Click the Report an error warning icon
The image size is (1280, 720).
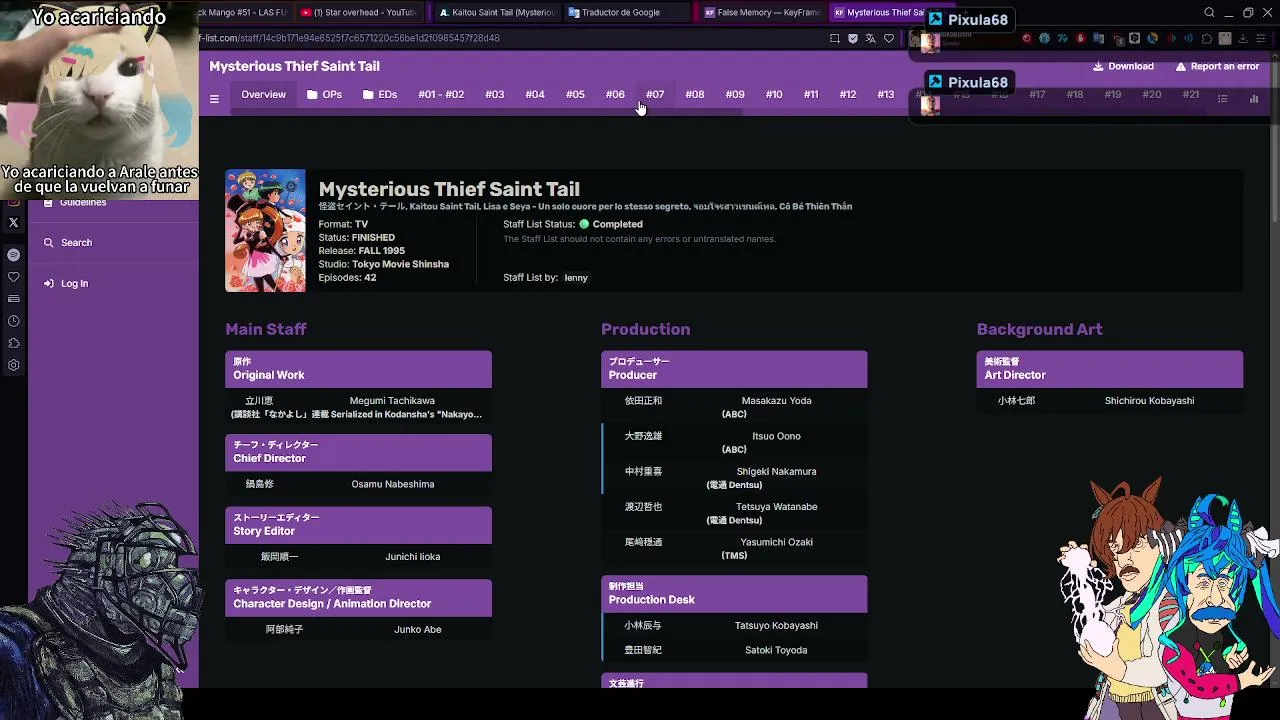tap(1181, 66)
